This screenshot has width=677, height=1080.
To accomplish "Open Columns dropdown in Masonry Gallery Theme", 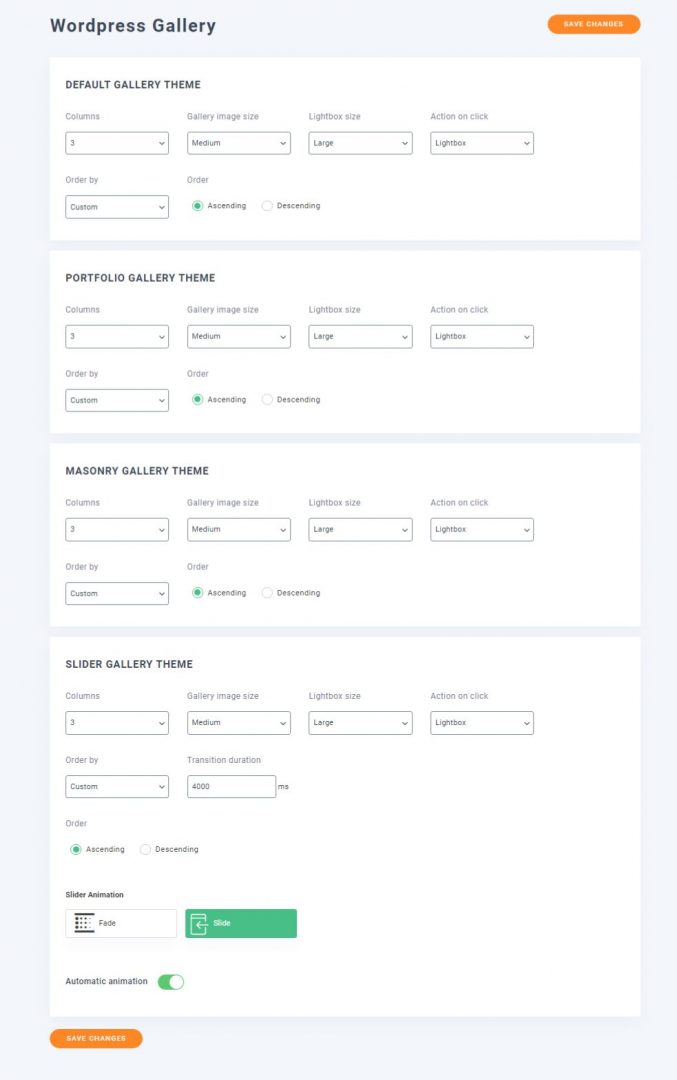I will pyautogui.click(x=117, y=530).
